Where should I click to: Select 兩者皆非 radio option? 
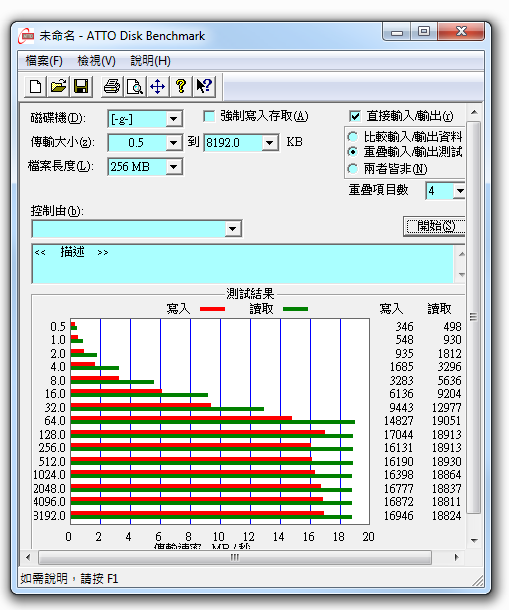[x=353, y=168]
